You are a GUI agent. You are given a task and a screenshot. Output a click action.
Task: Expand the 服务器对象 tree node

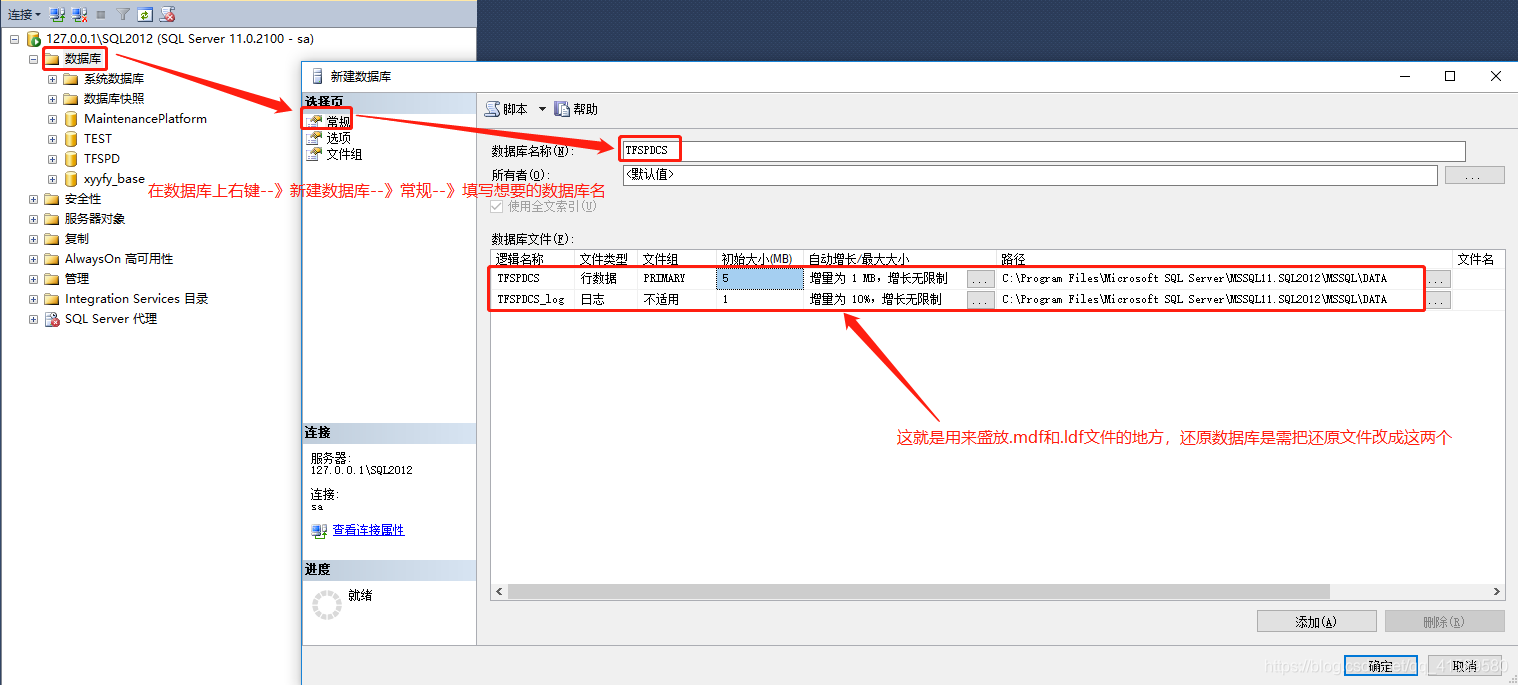pyautogui.click(x=33, y=219)
